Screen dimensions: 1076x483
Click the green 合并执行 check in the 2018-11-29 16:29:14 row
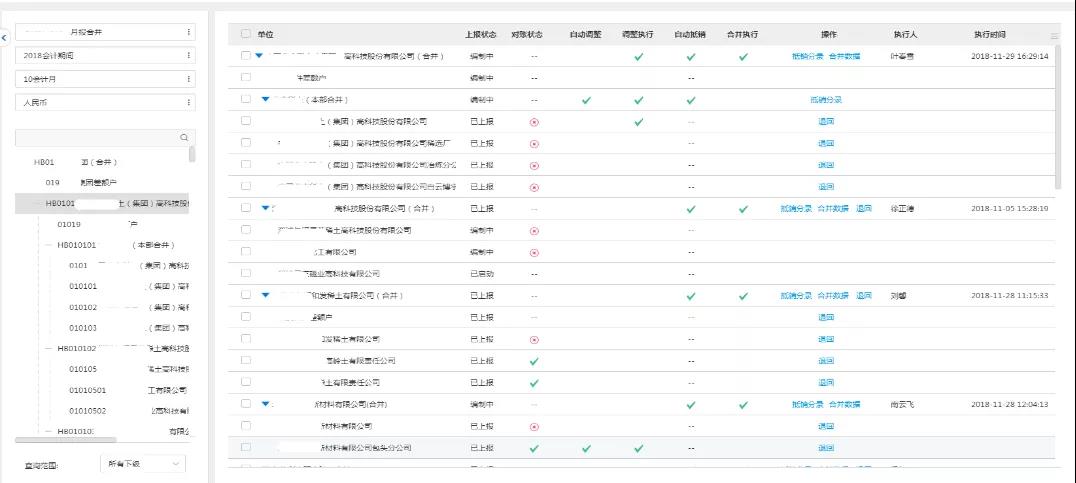pyautogui.click(x=743, y=57)
